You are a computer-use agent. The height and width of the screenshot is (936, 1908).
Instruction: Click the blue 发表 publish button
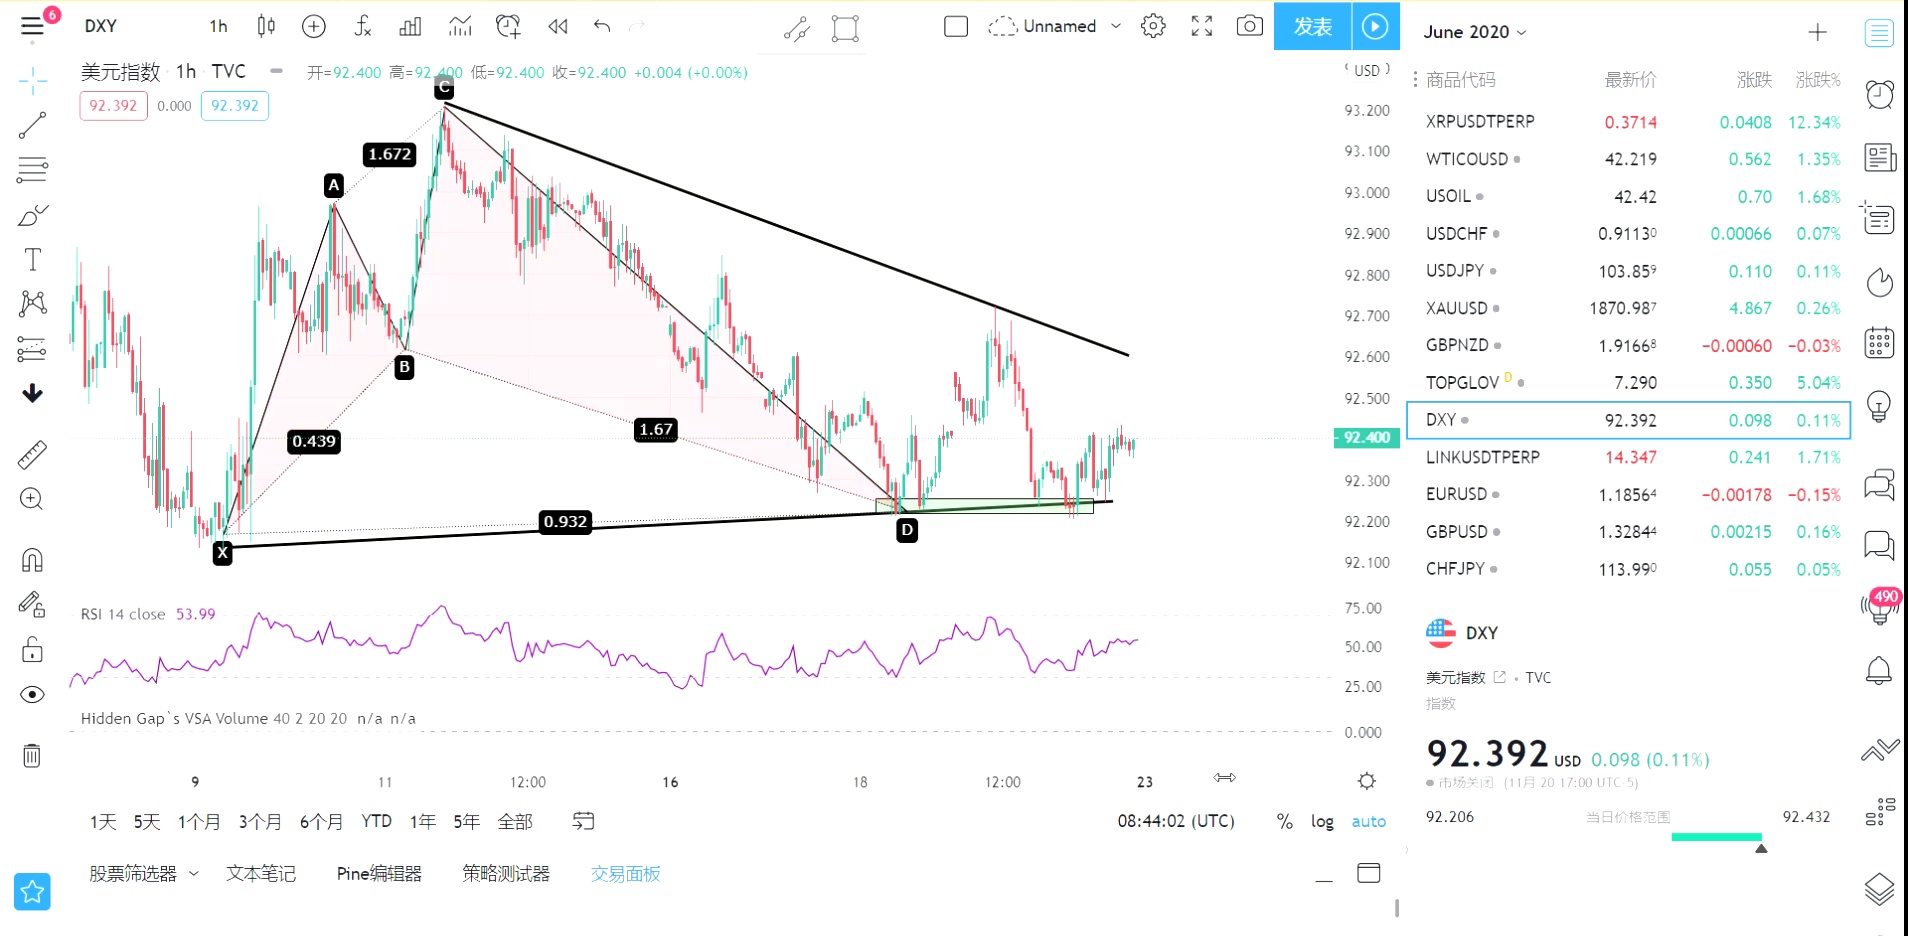[x=1312, y=26]
